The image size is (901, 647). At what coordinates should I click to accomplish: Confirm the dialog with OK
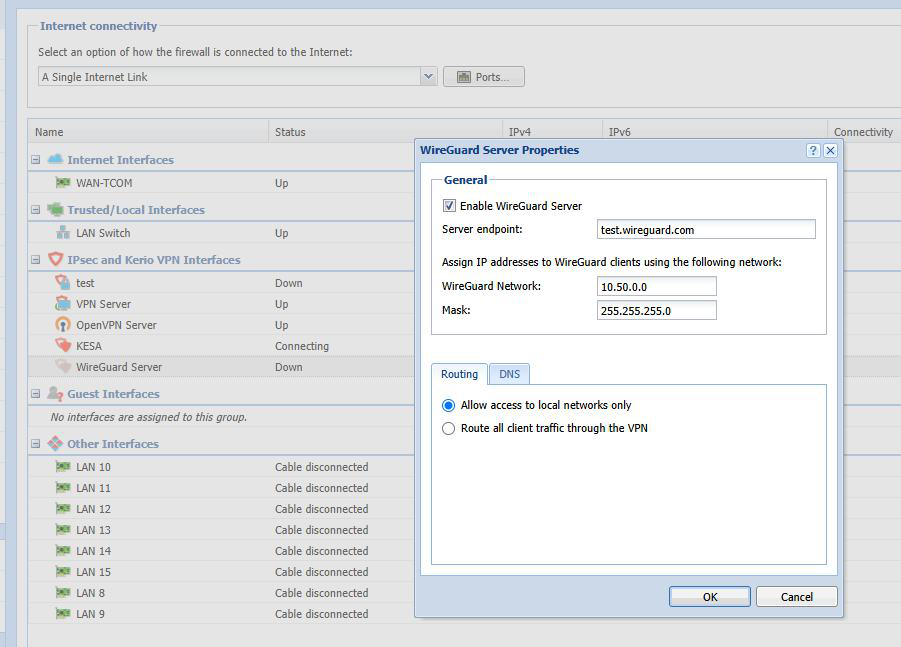pos(710,596)
